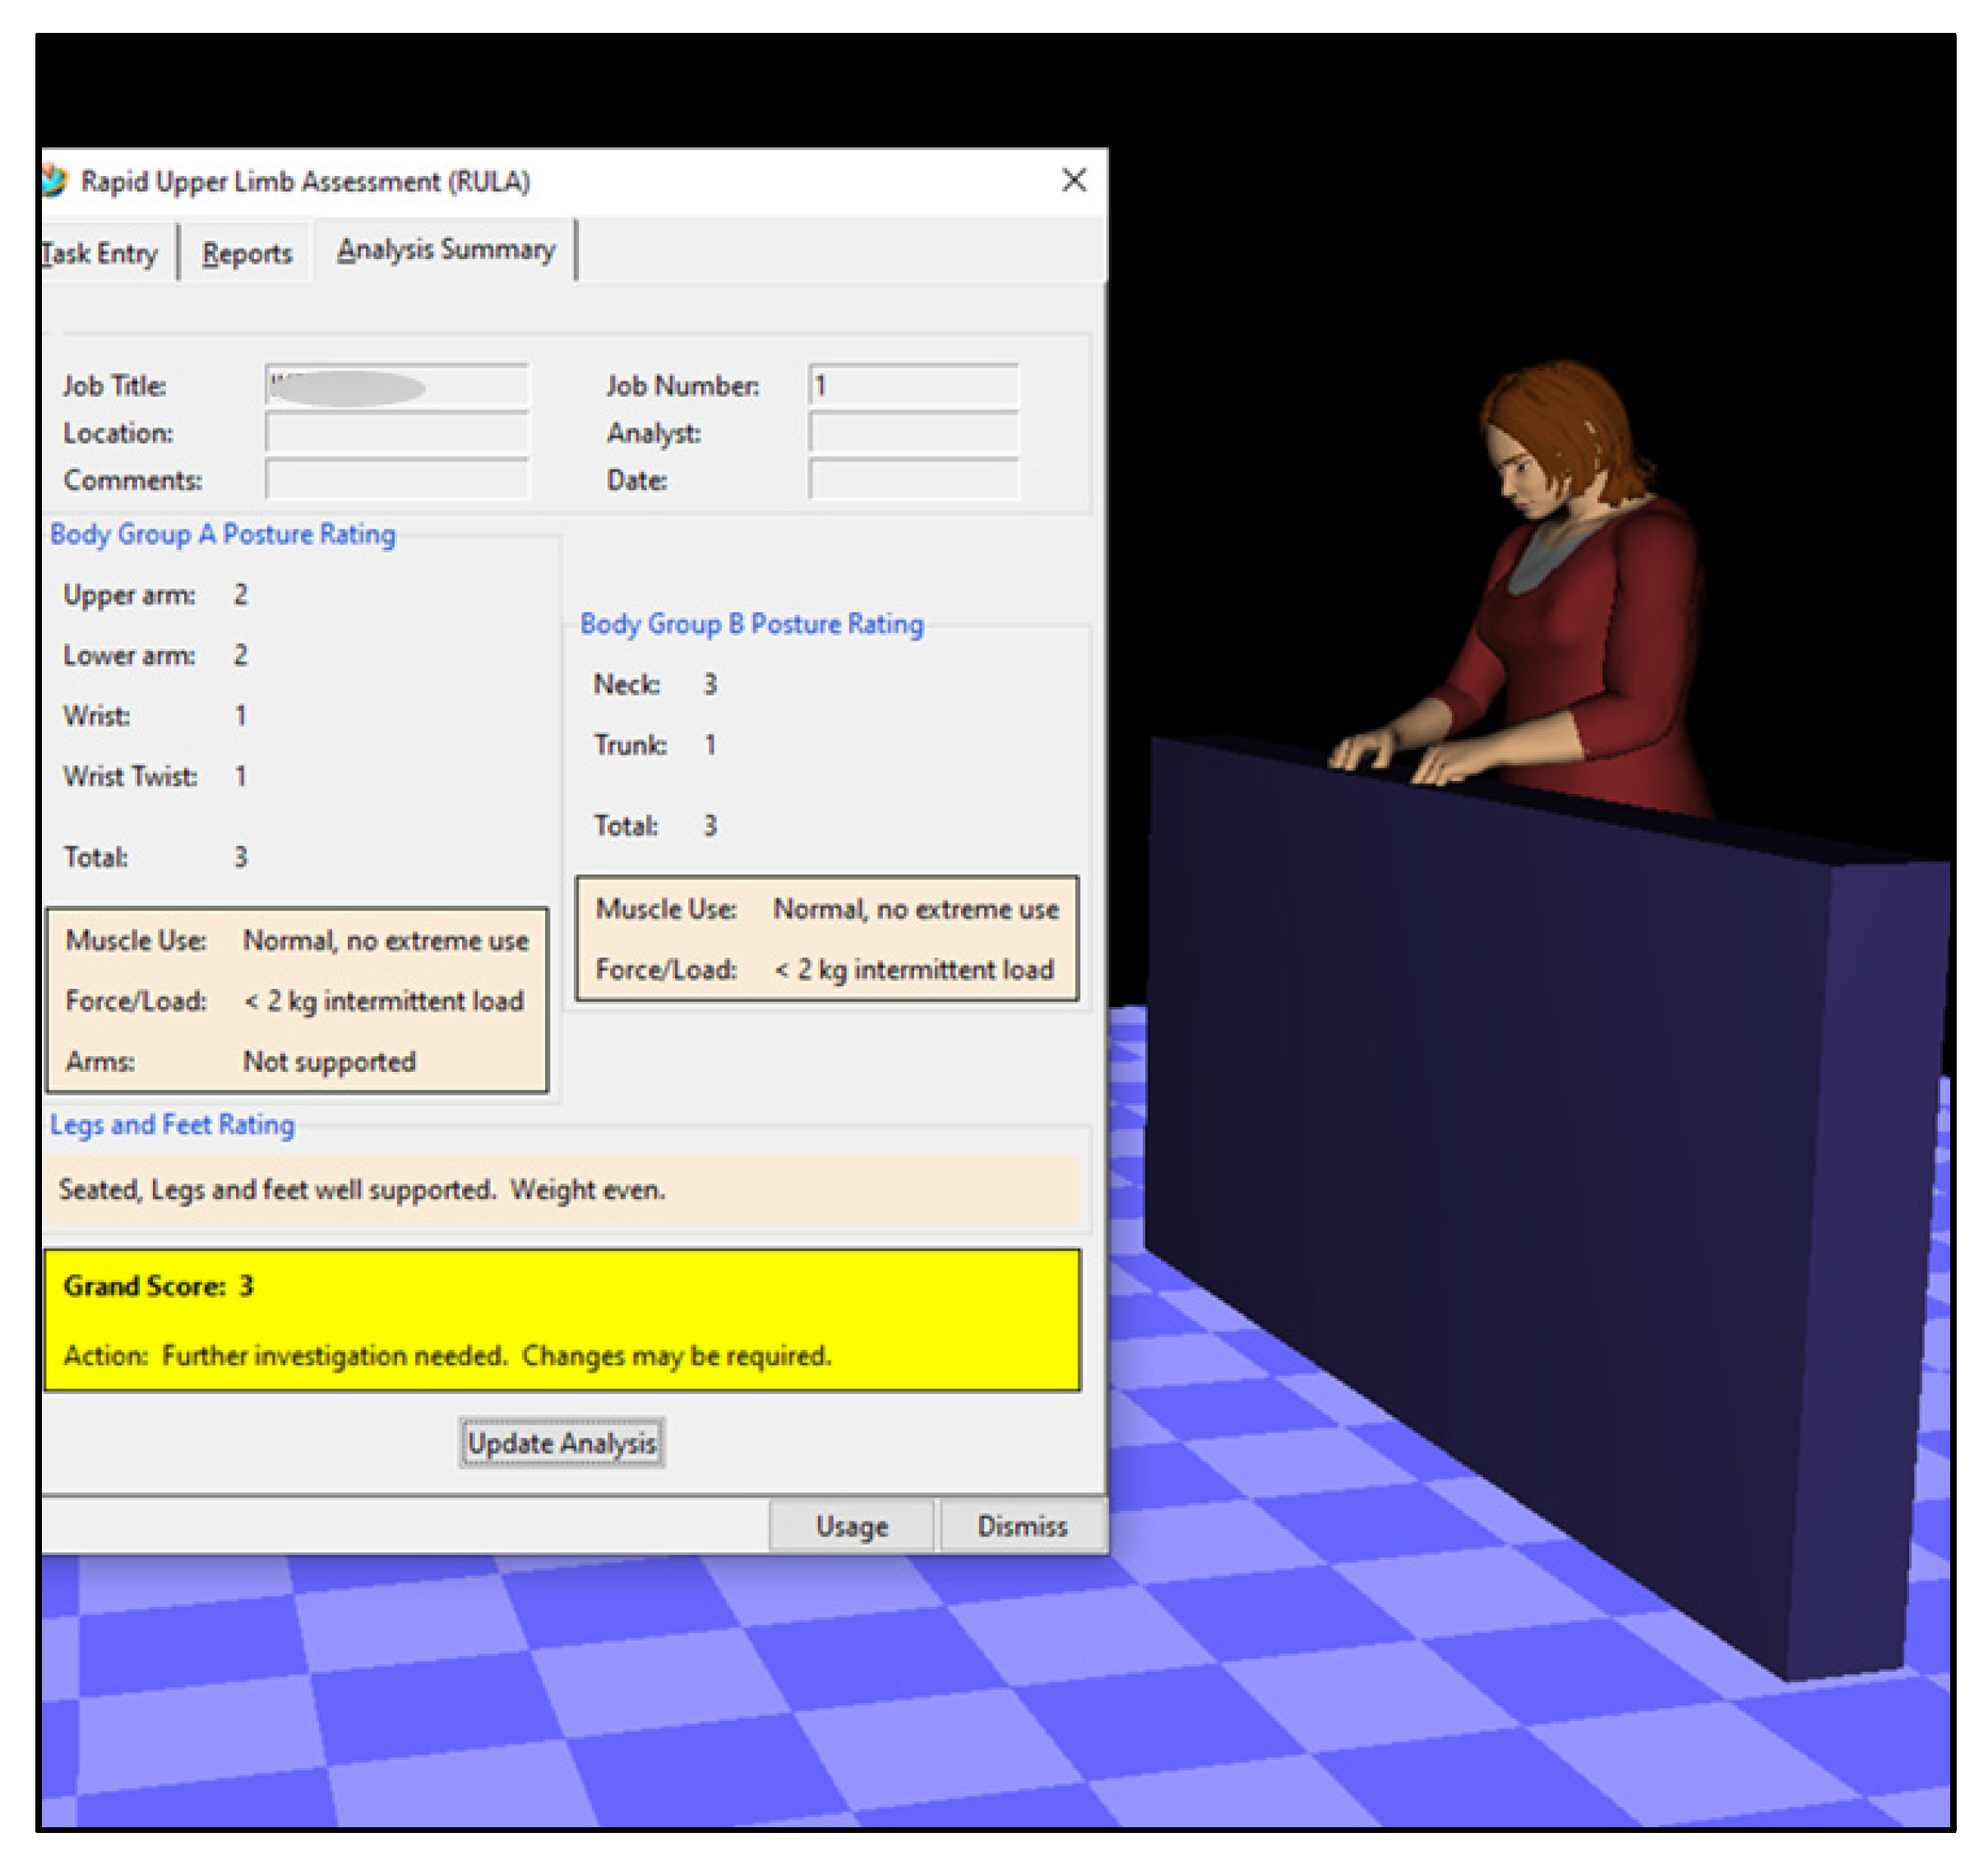Click the RULA dialog app icon
Viewport: 1988px width, 1865px height.
[54, 181]
